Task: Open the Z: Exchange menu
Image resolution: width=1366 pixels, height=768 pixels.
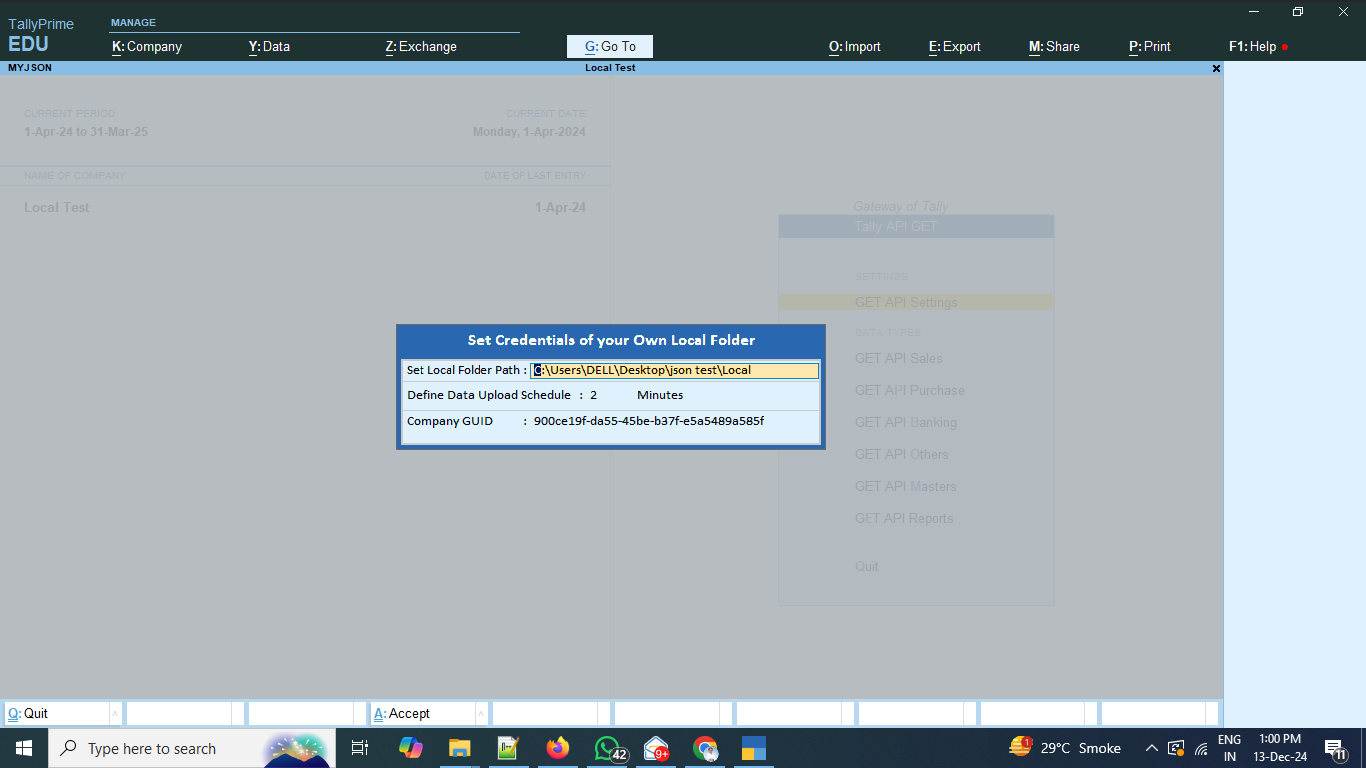Action: click(x=421, y=46)
